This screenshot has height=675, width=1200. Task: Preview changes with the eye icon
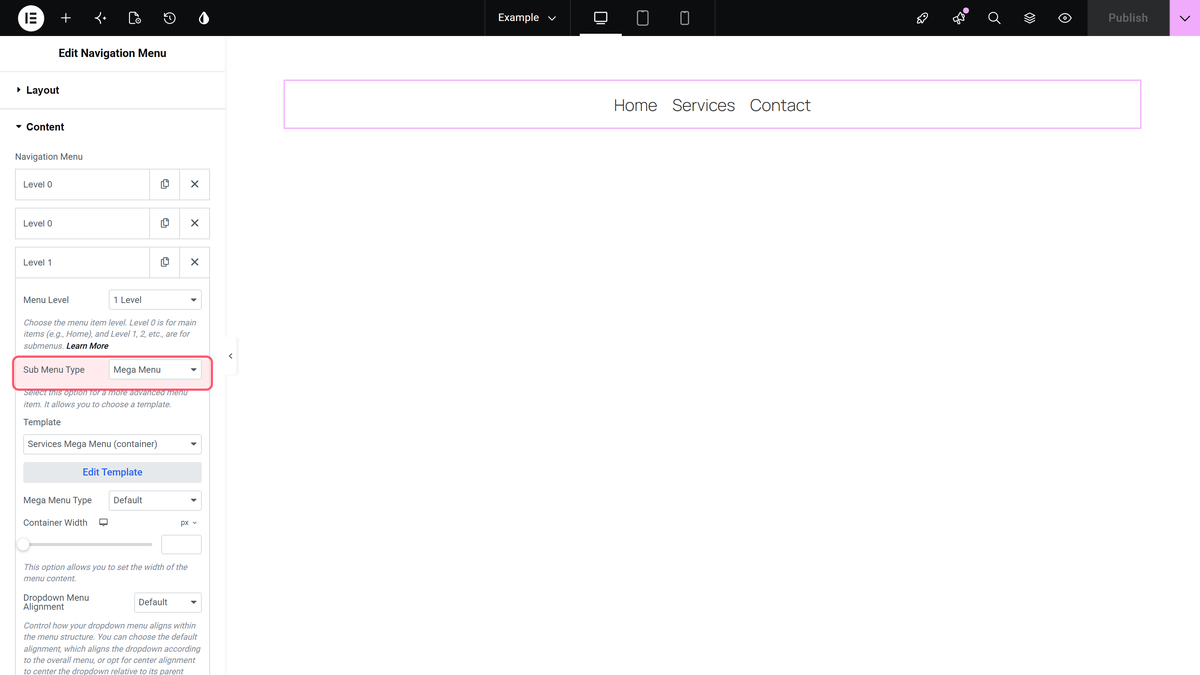tap(1065, 18)
